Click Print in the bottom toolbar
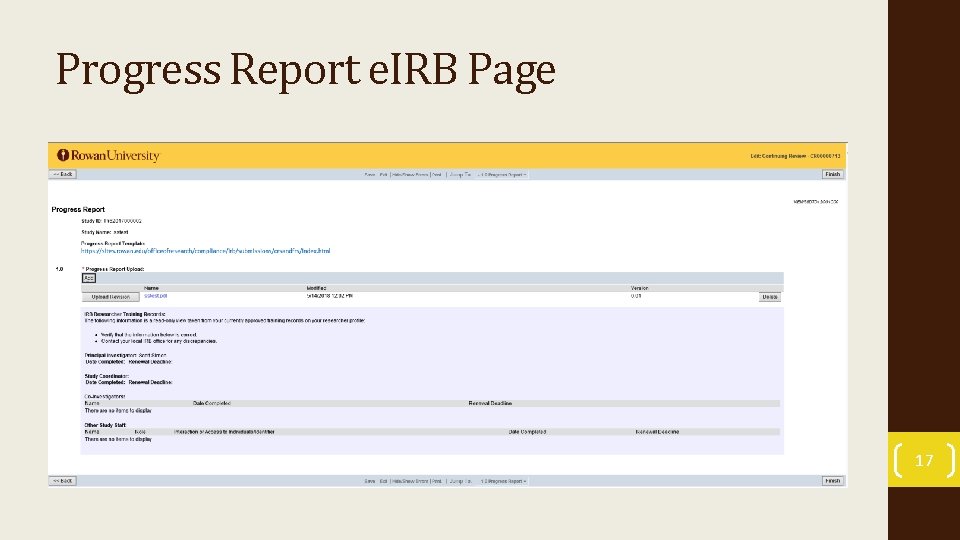 click(437, 481)
